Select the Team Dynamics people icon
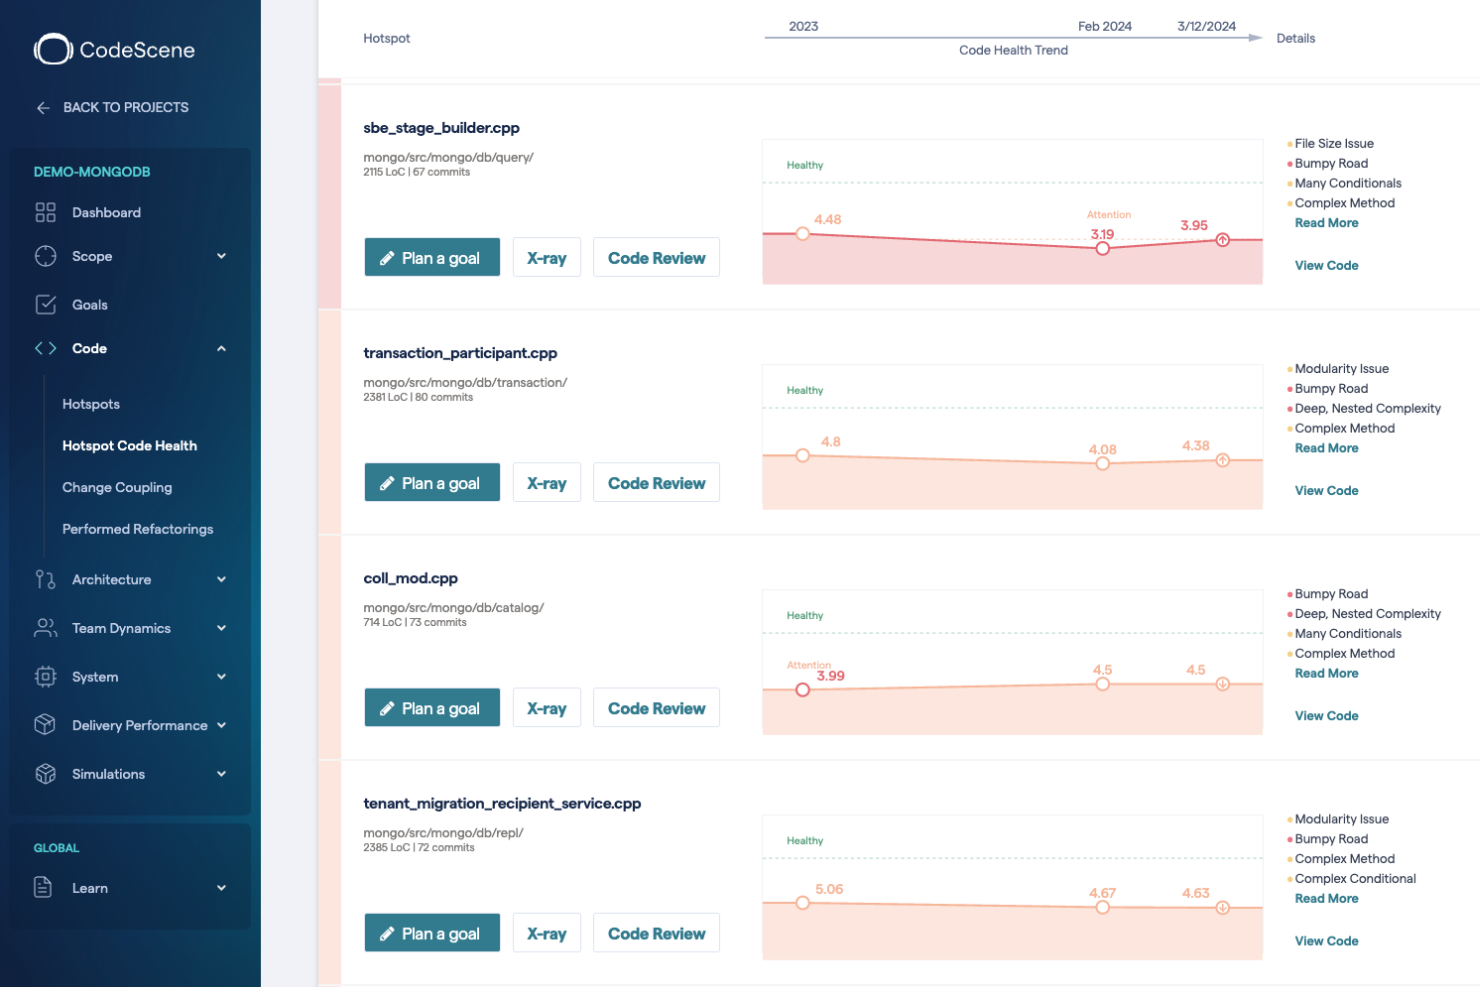This screenshot has width=1480, height=987. (x=44, y=628)
